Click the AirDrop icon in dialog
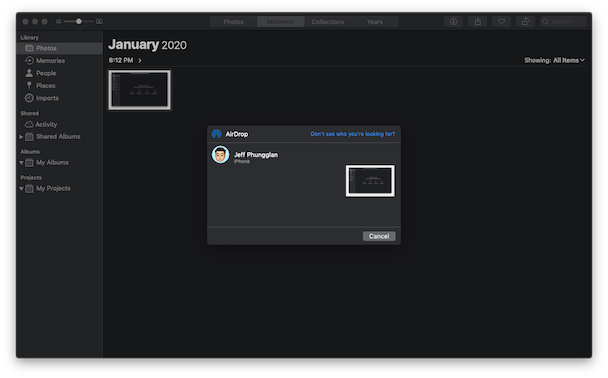Viewport: 608px width, 378px height. pos(216,134)
